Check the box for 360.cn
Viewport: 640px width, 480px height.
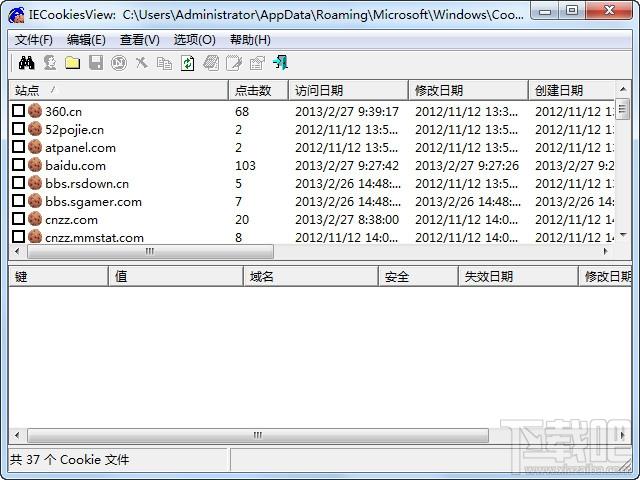pos(18,111)
